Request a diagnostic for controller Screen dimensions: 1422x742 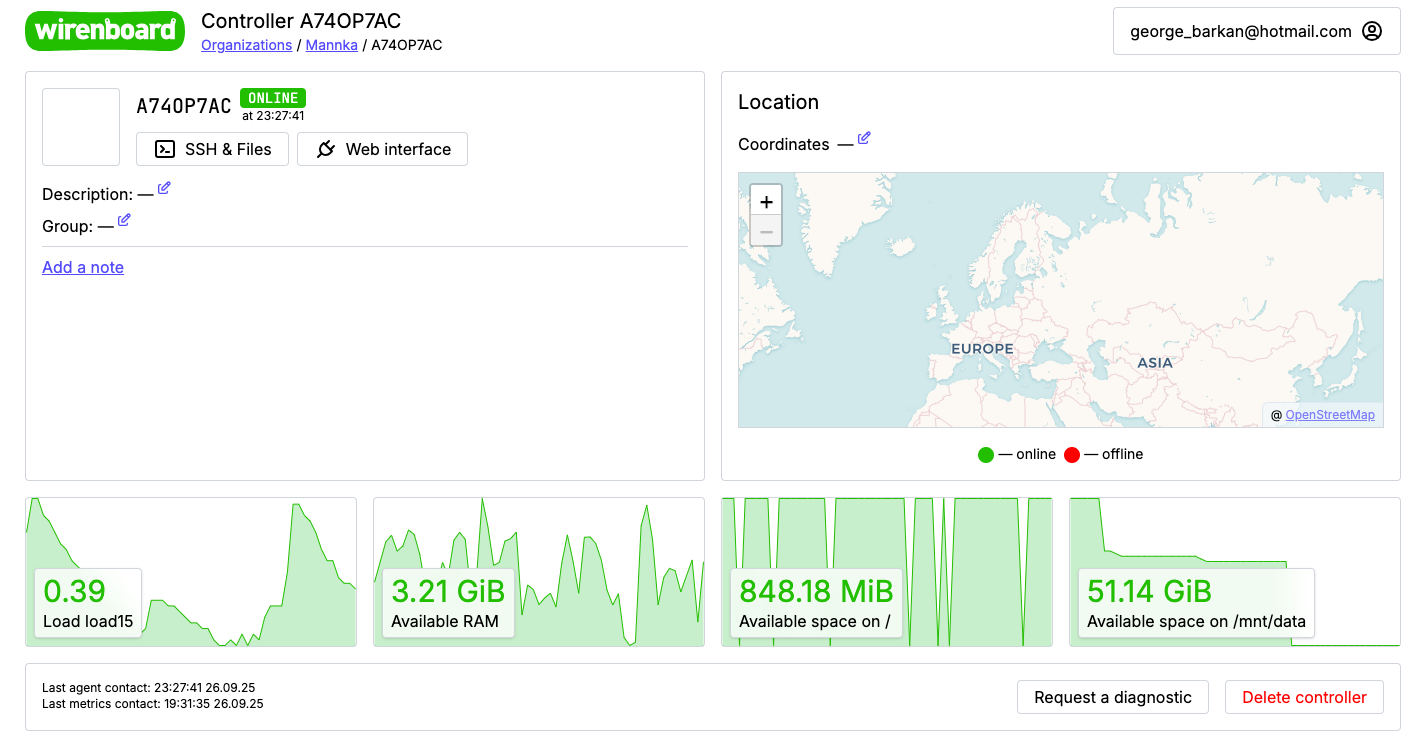tap(1112, 697)
